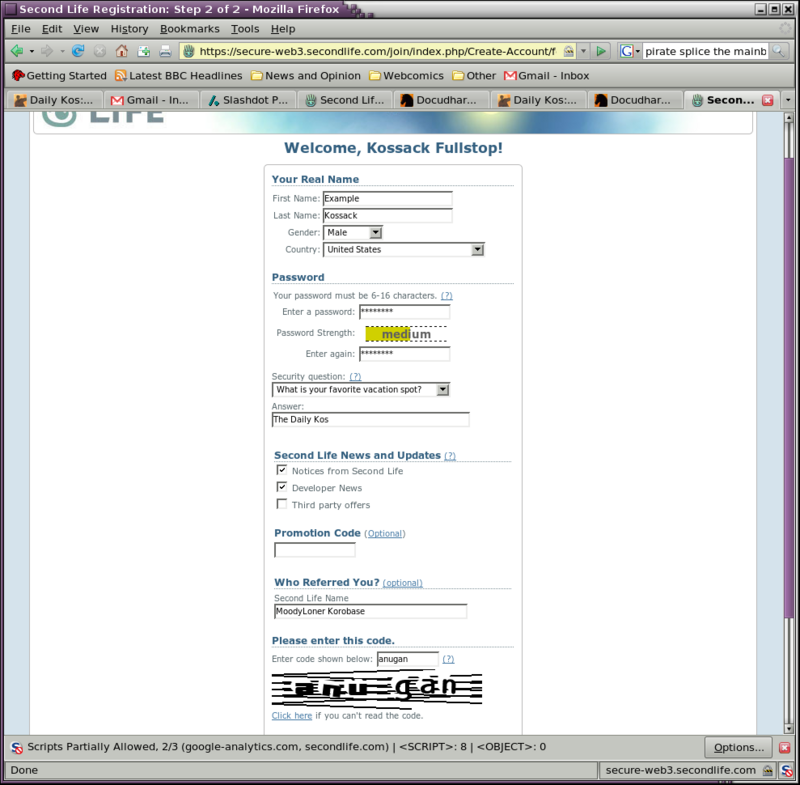This screenshot has width=800, height=785.
Task: Click the search magnifier icon
Action: [778, 51]
